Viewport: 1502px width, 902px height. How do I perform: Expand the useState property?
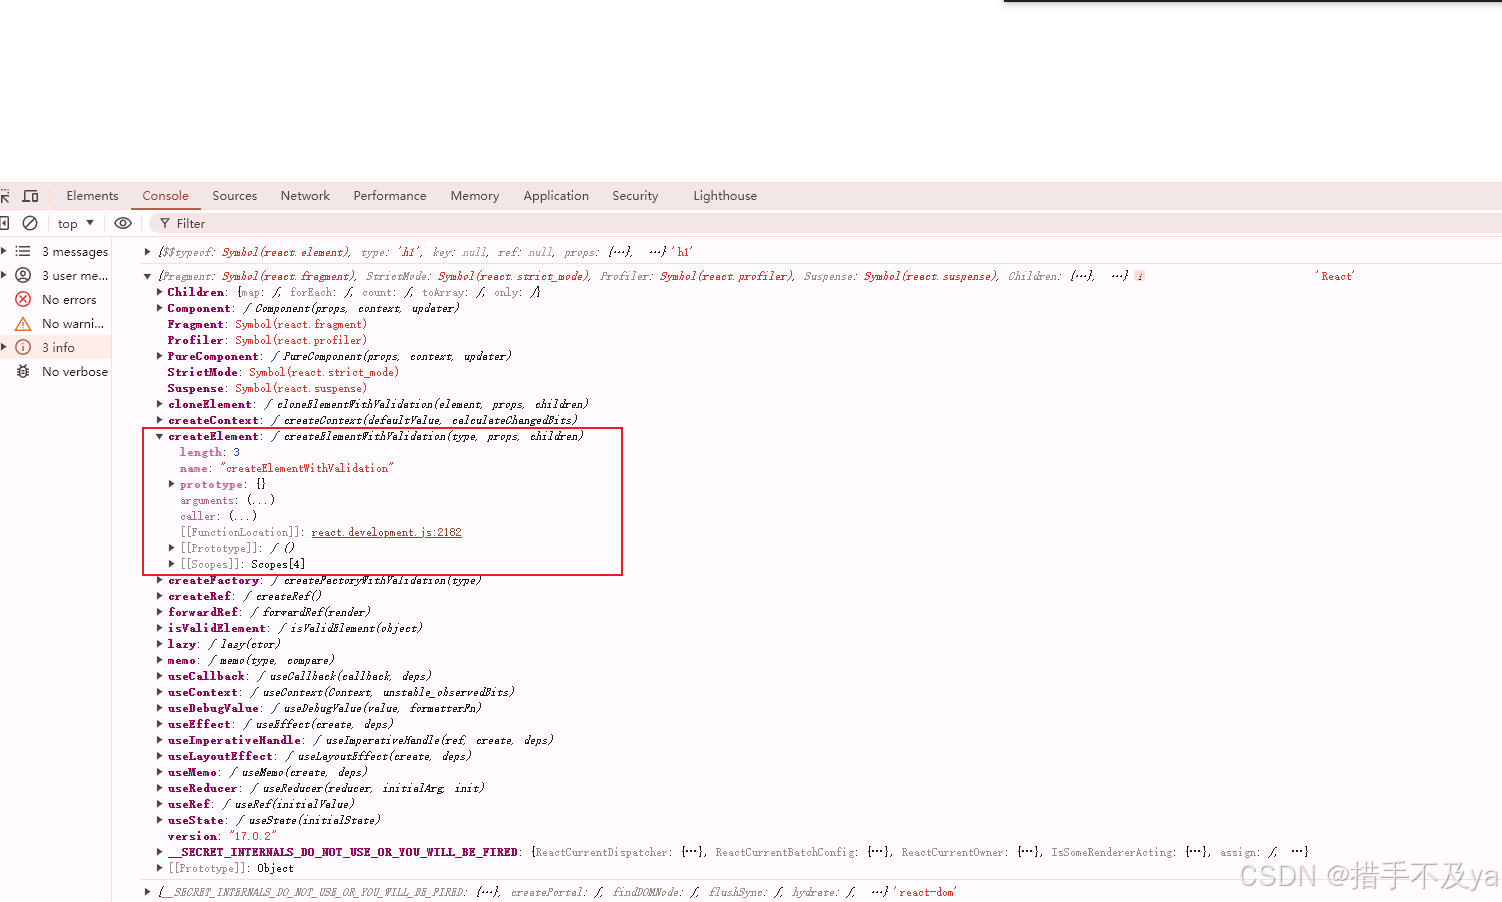tap(160, 820)
